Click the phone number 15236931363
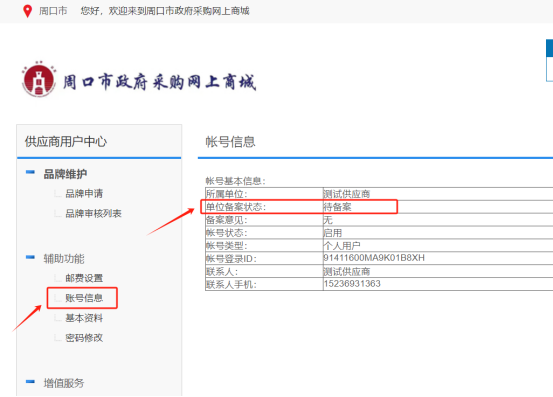553x397 pixels. pos(352,283)
